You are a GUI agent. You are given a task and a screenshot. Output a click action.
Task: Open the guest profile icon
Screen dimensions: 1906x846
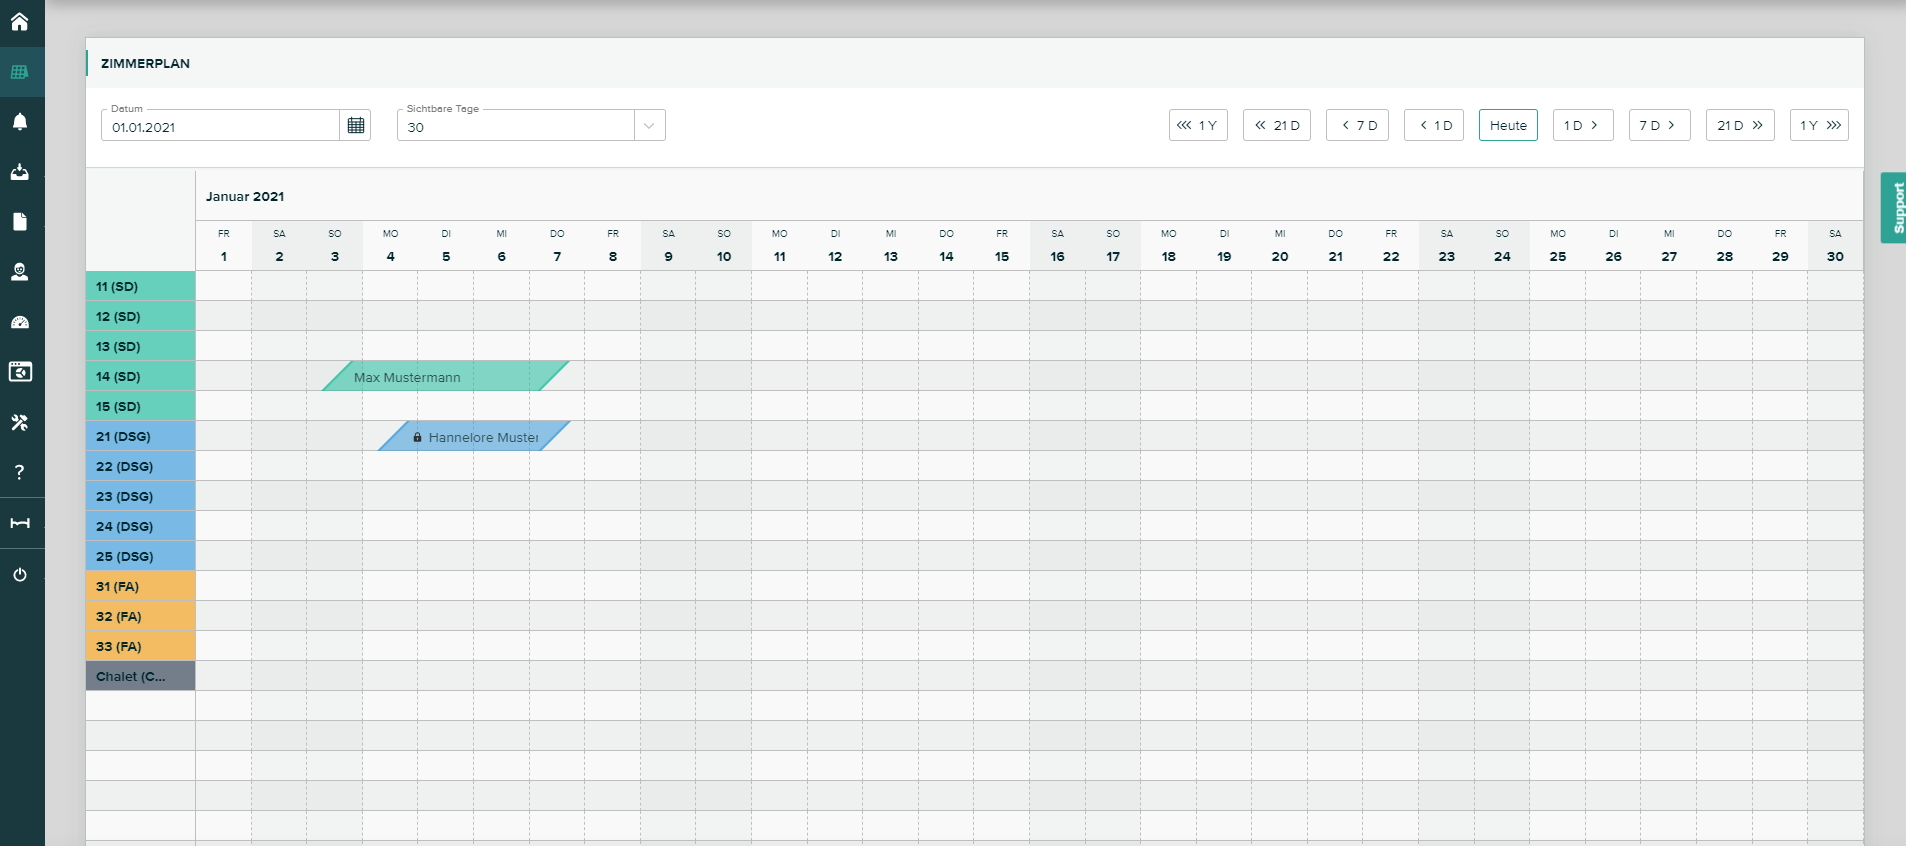coord(20,272)
